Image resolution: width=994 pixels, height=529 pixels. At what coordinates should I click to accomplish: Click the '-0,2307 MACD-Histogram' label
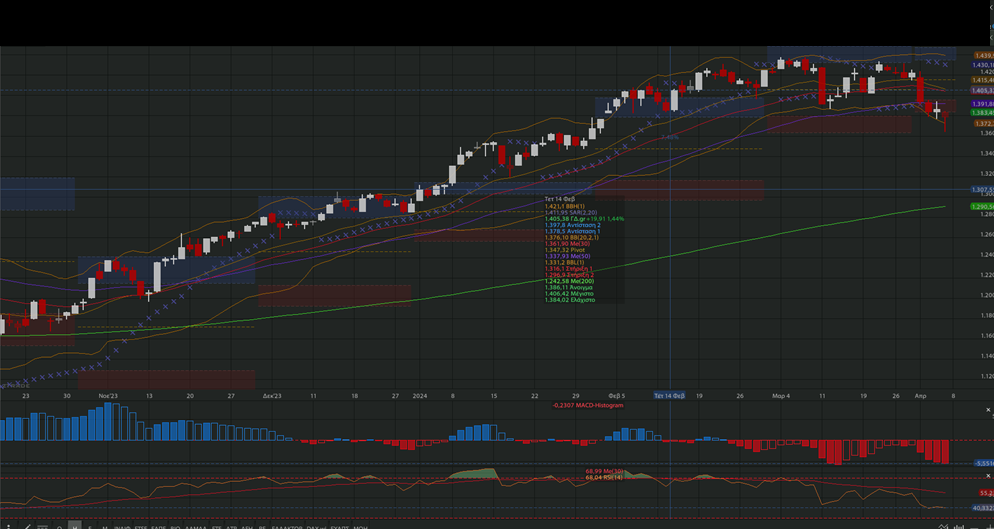(588, 405)
